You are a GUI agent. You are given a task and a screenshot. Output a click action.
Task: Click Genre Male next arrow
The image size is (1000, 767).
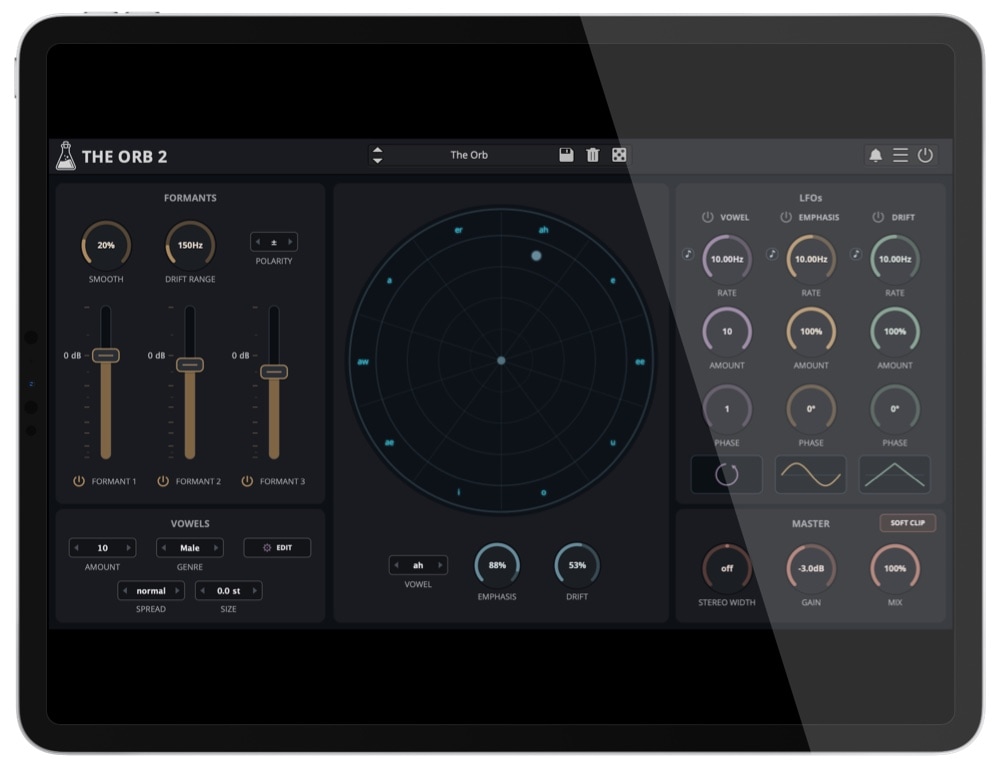coord(216,548)
